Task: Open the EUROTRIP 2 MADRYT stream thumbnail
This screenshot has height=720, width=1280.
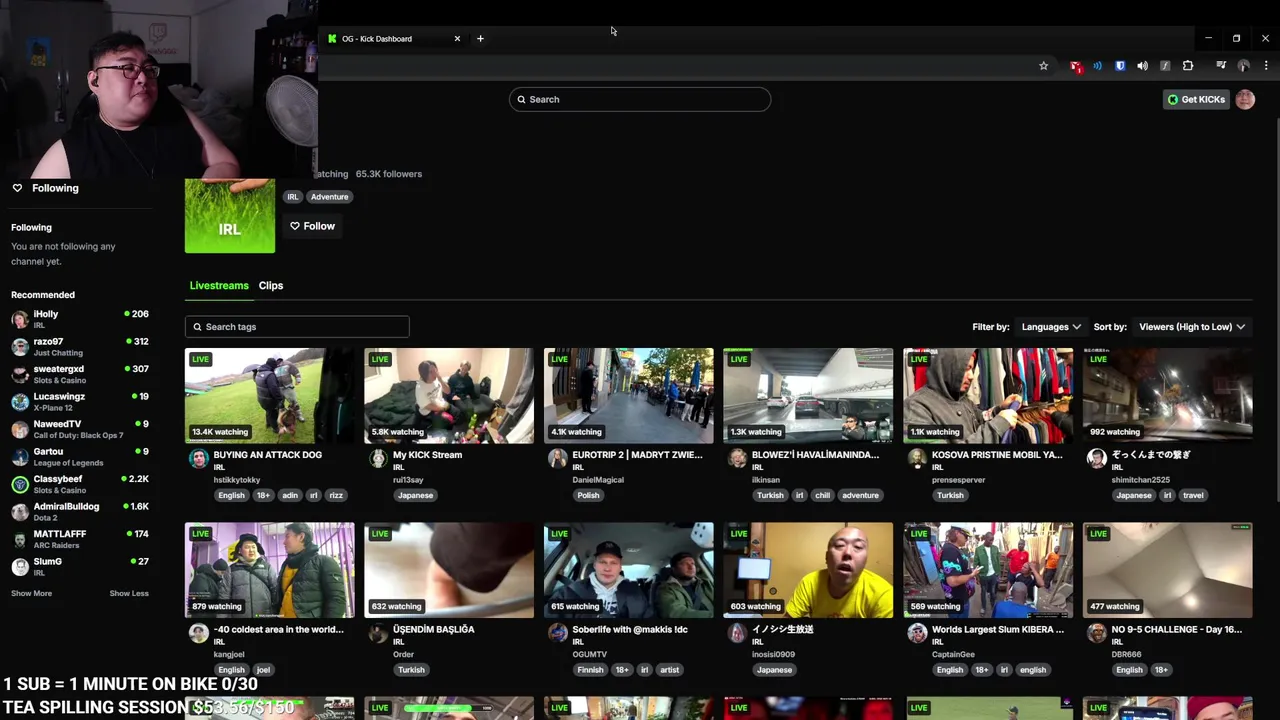Action: (x=629, y=396)
